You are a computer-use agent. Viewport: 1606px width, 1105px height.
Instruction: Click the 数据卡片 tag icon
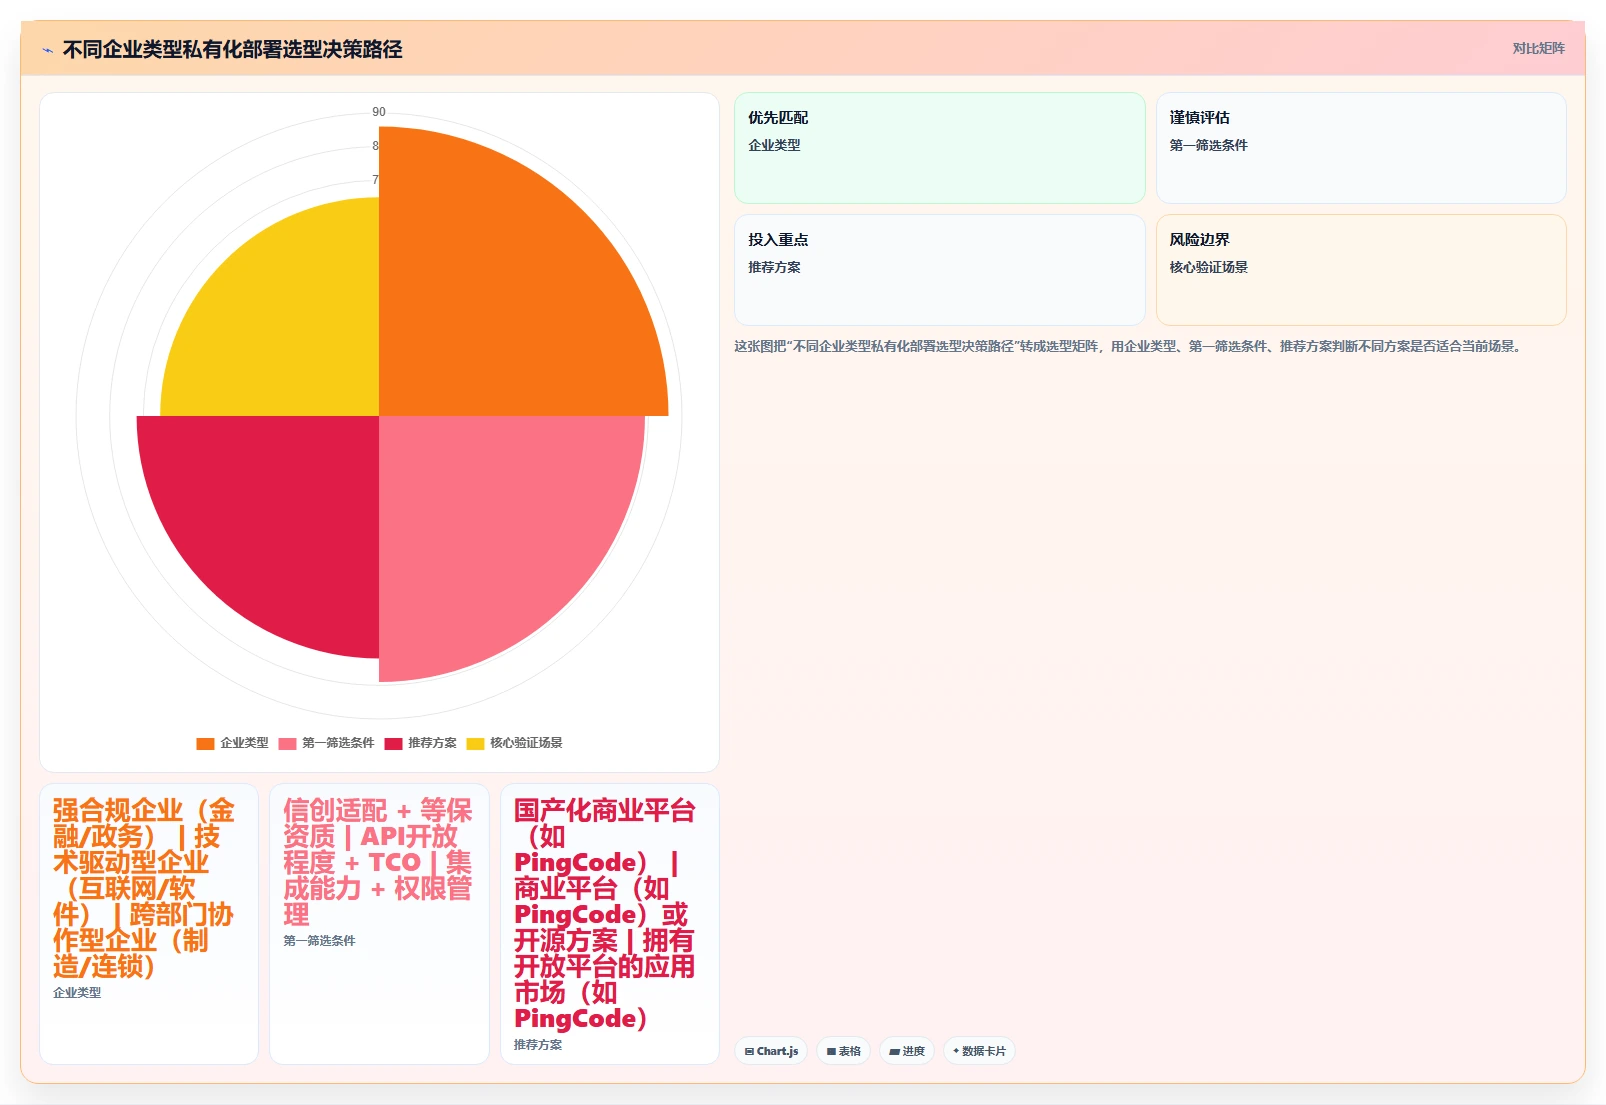(956, 1051)
